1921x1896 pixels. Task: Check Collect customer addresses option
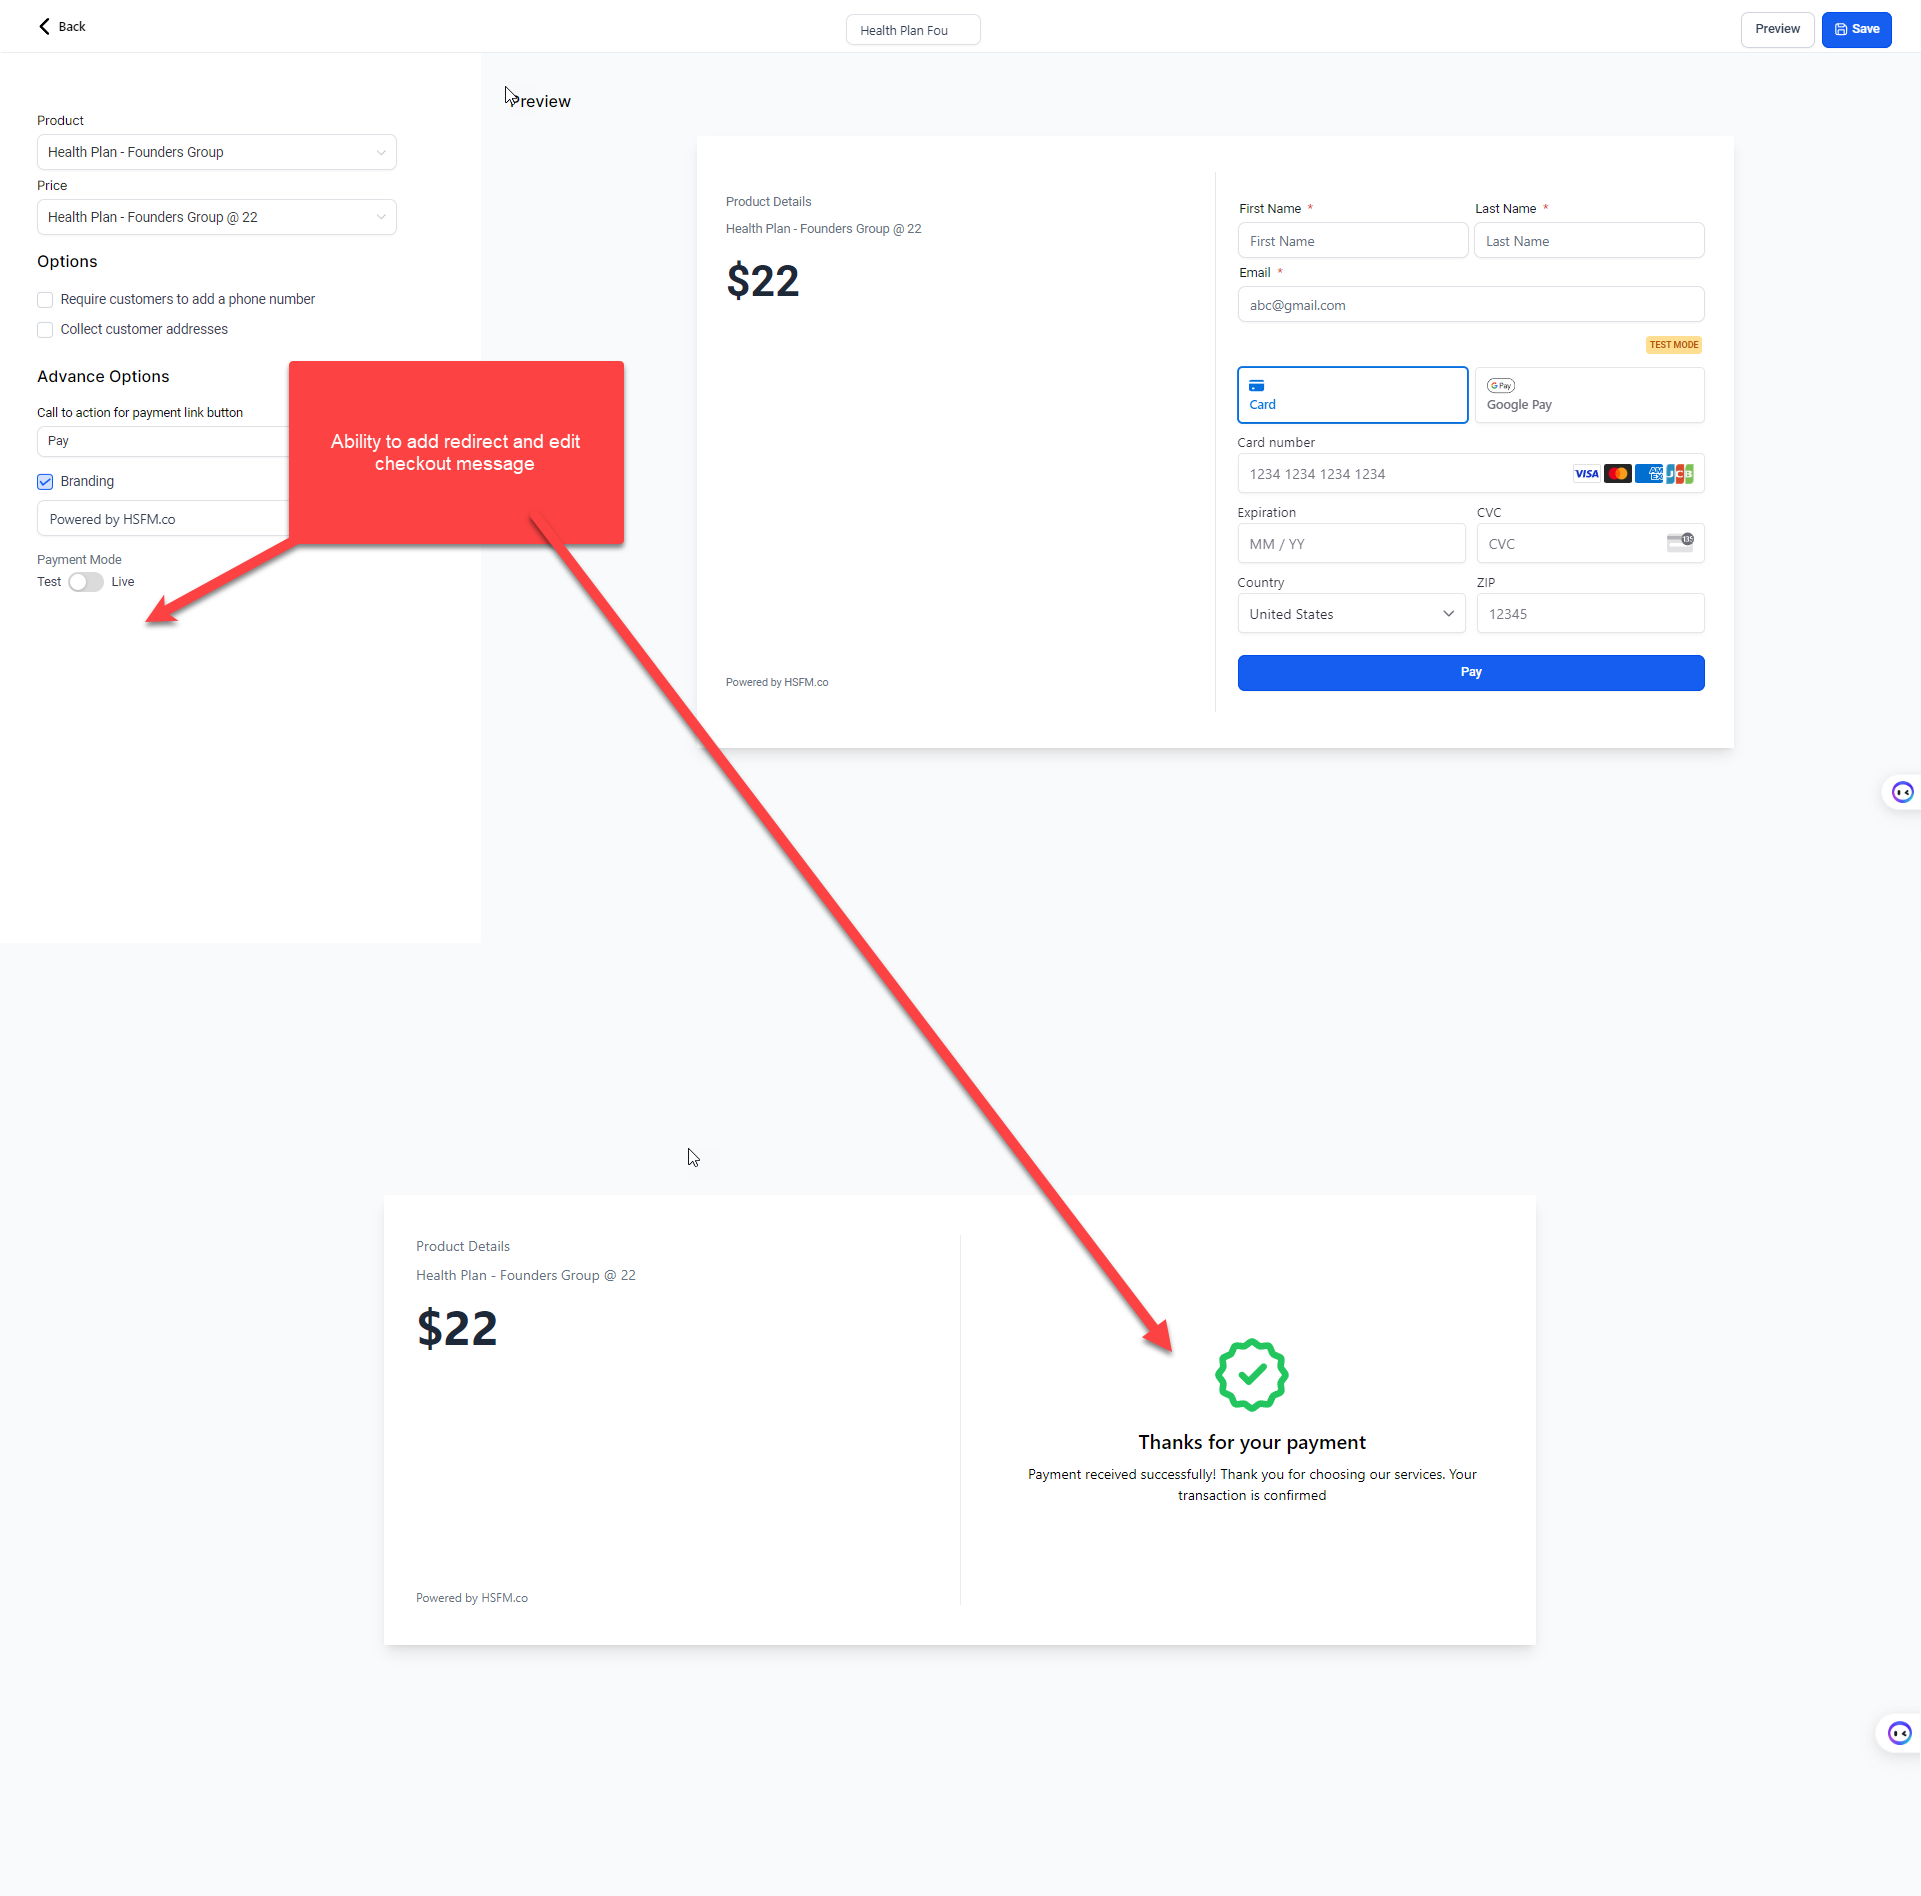pos(45,330)
